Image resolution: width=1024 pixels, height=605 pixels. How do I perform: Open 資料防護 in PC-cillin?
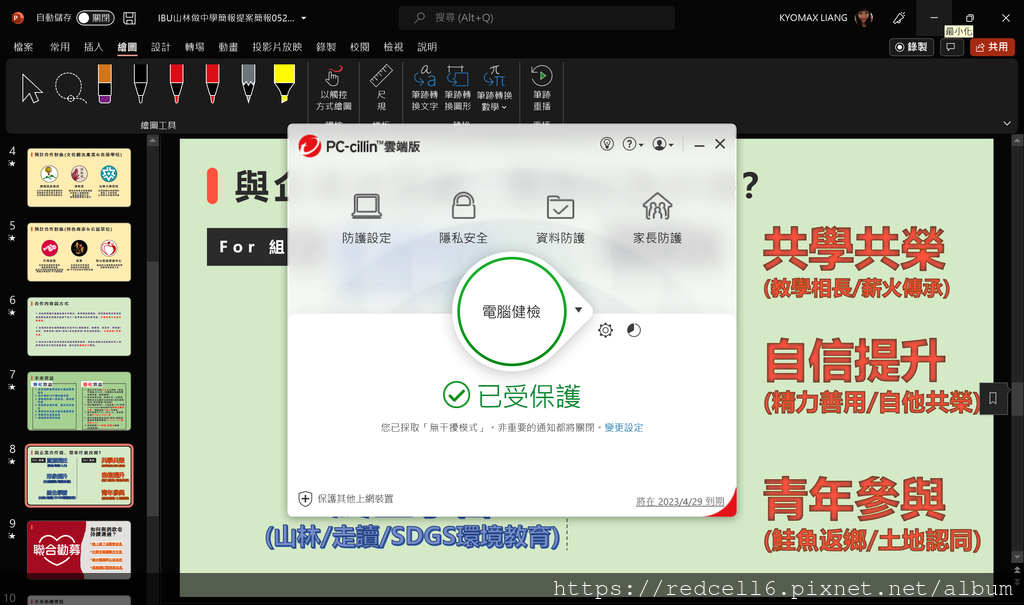coord(560,218)
